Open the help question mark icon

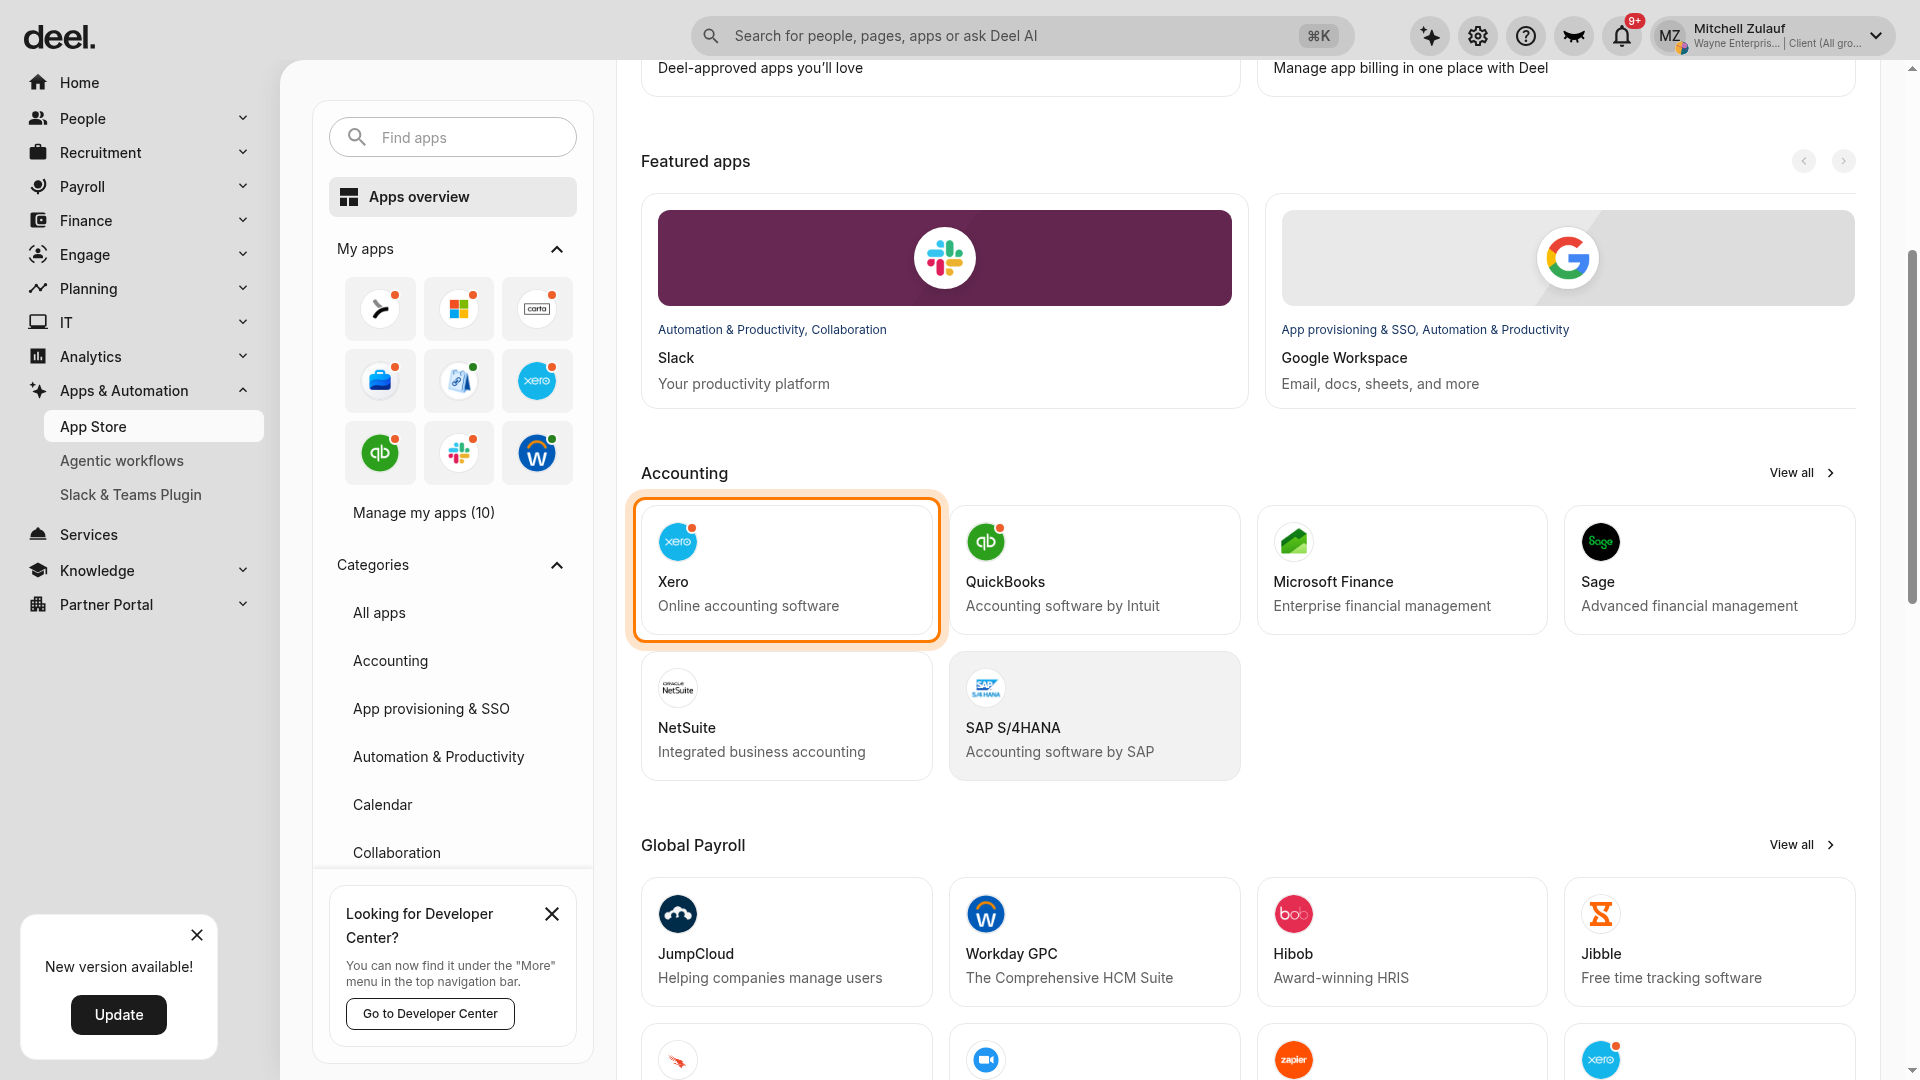tap(1526, 36)
